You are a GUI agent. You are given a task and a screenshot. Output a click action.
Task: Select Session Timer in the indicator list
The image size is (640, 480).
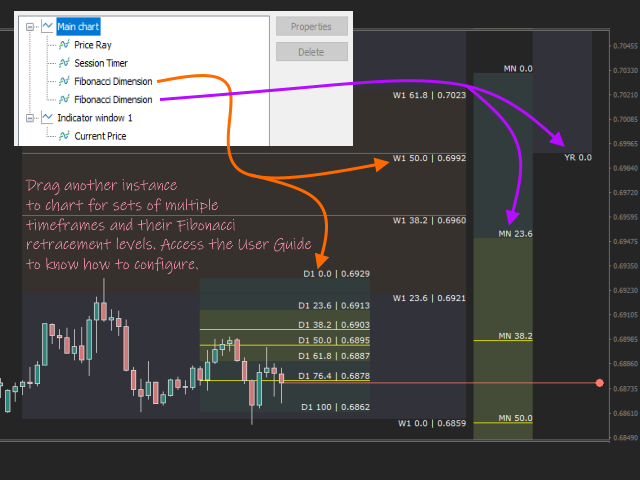click(101, 63)
